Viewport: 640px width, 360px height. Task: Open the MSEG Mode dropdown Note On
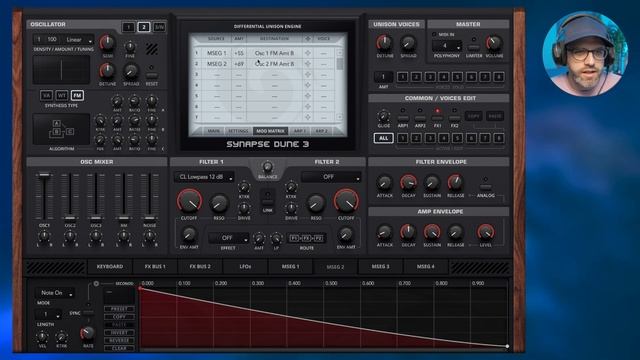coord(55,293)
